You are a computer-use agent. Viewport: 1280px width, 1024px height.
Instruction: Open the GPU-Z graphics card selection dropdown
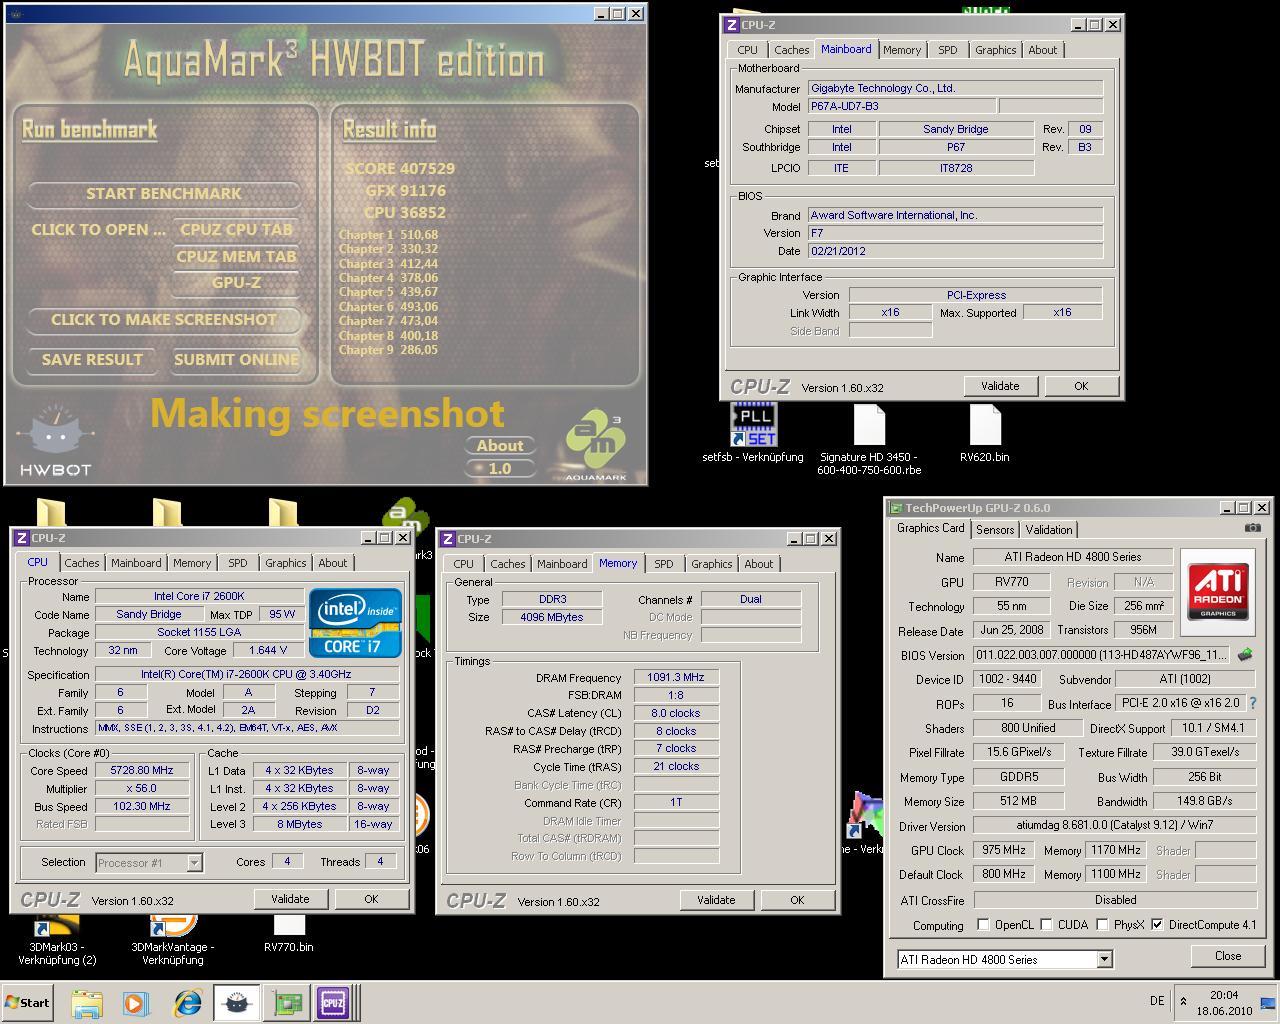pyautogui.click(x=1104, y=960)
